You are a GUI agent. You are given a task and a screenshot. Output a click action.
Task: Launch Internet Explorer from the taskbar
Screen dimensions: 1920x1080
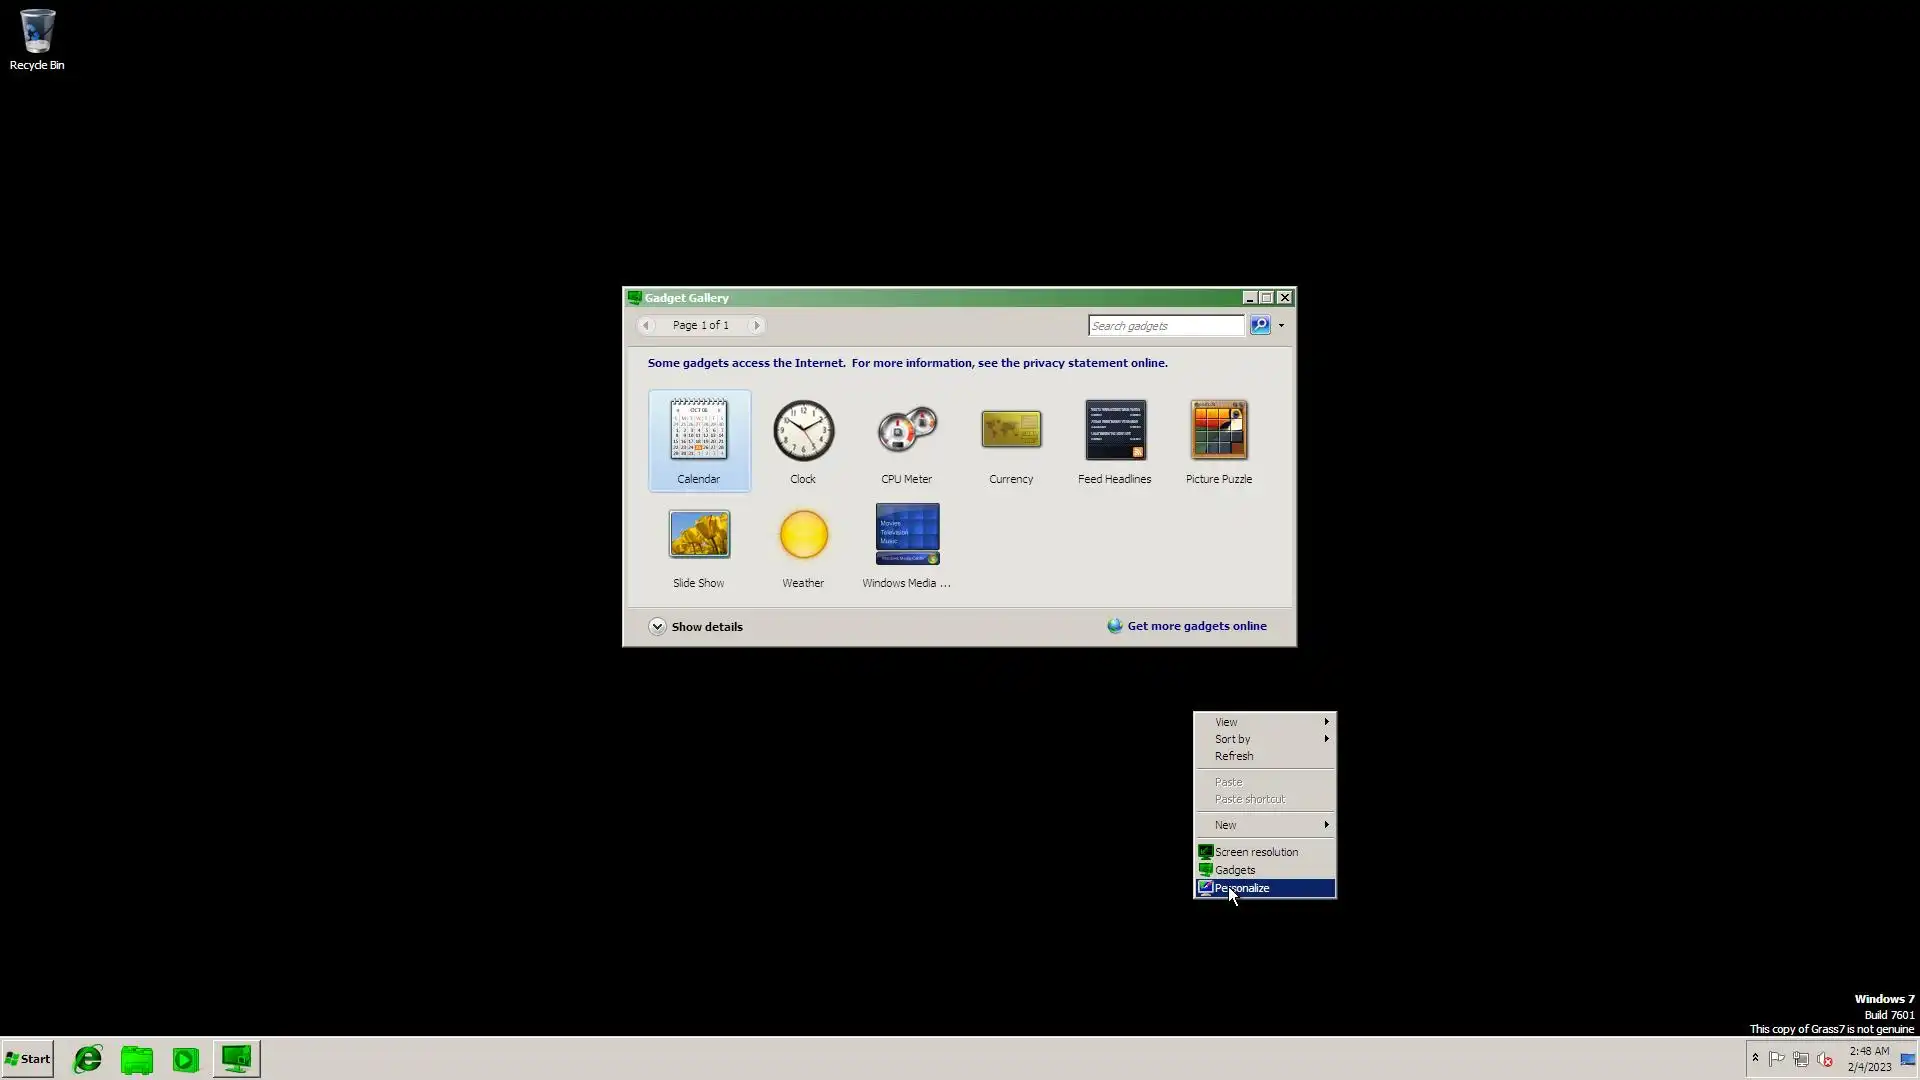click(88, 1059)
